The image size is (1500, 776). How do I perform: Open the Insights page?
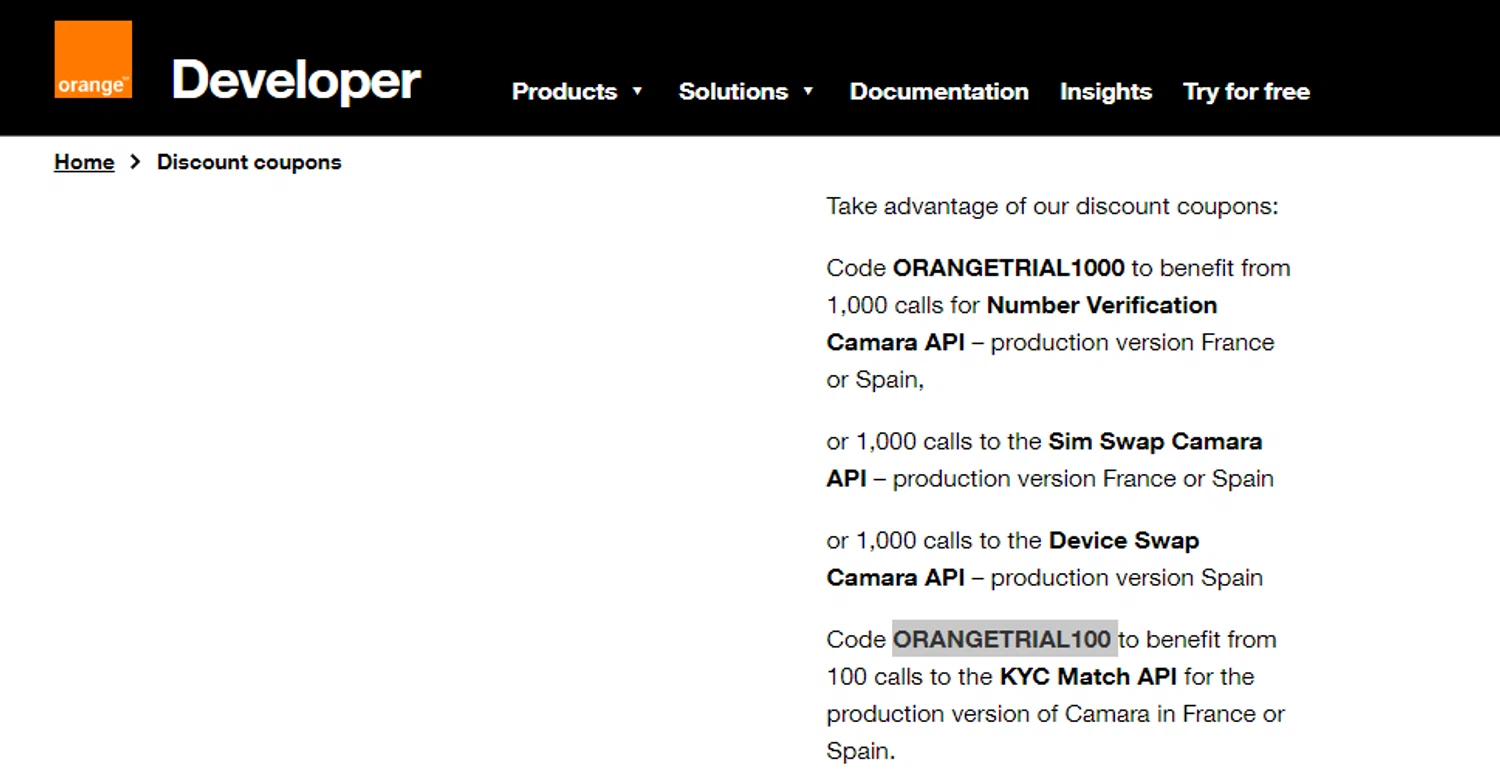click(x=1106, y=91)
